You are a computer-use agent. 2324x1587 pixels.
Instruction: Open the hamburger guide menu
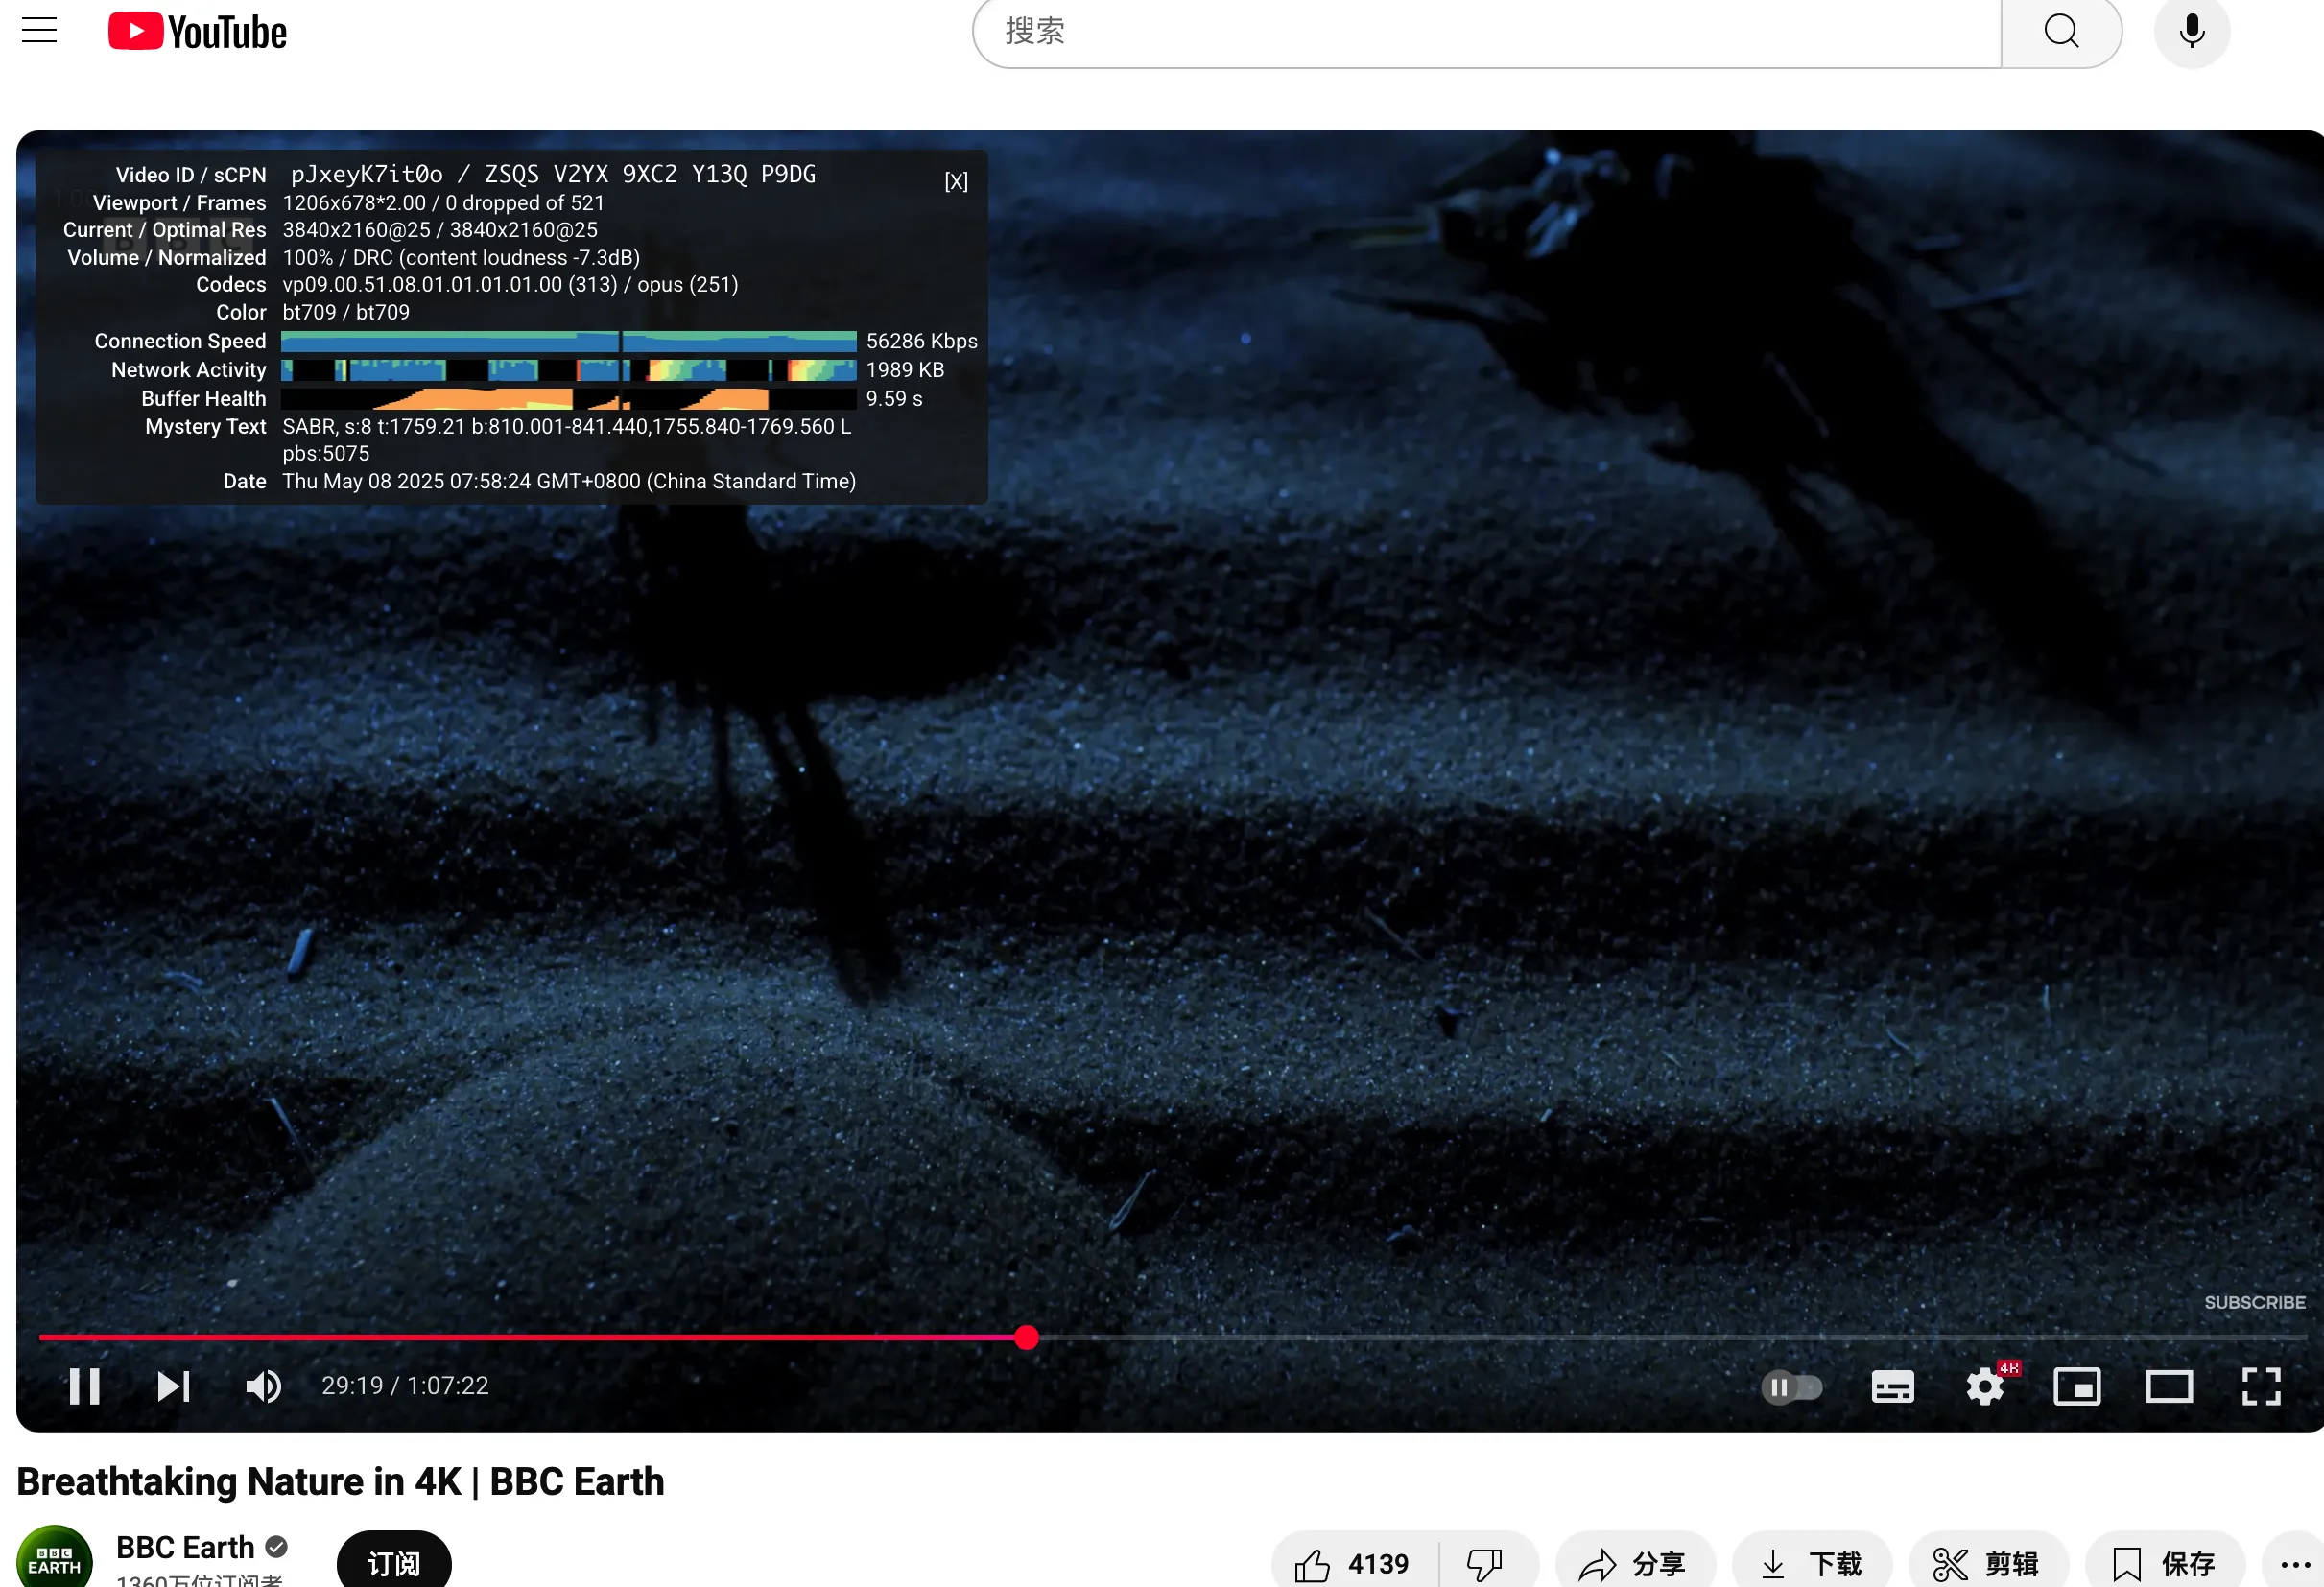coord(39,30)
